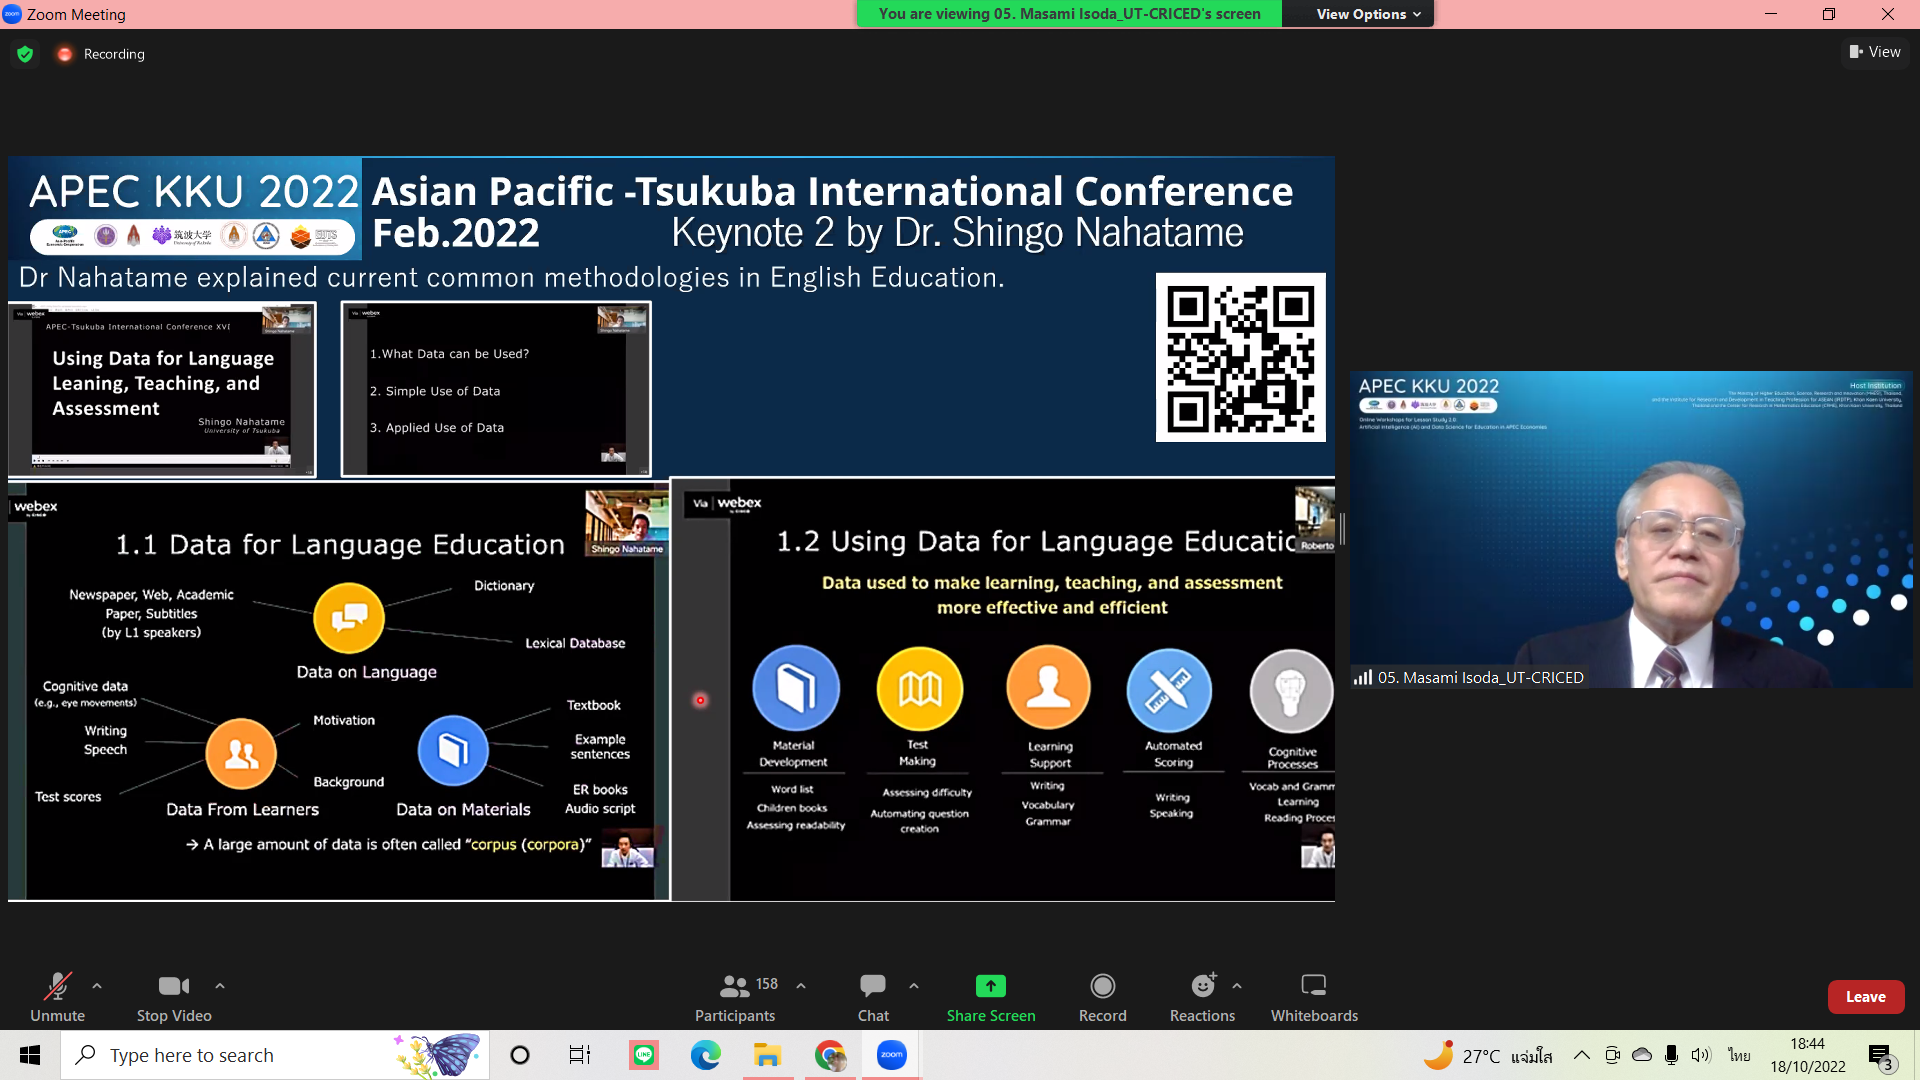Click the Unmute microphone icon

(x=57, y=987)
